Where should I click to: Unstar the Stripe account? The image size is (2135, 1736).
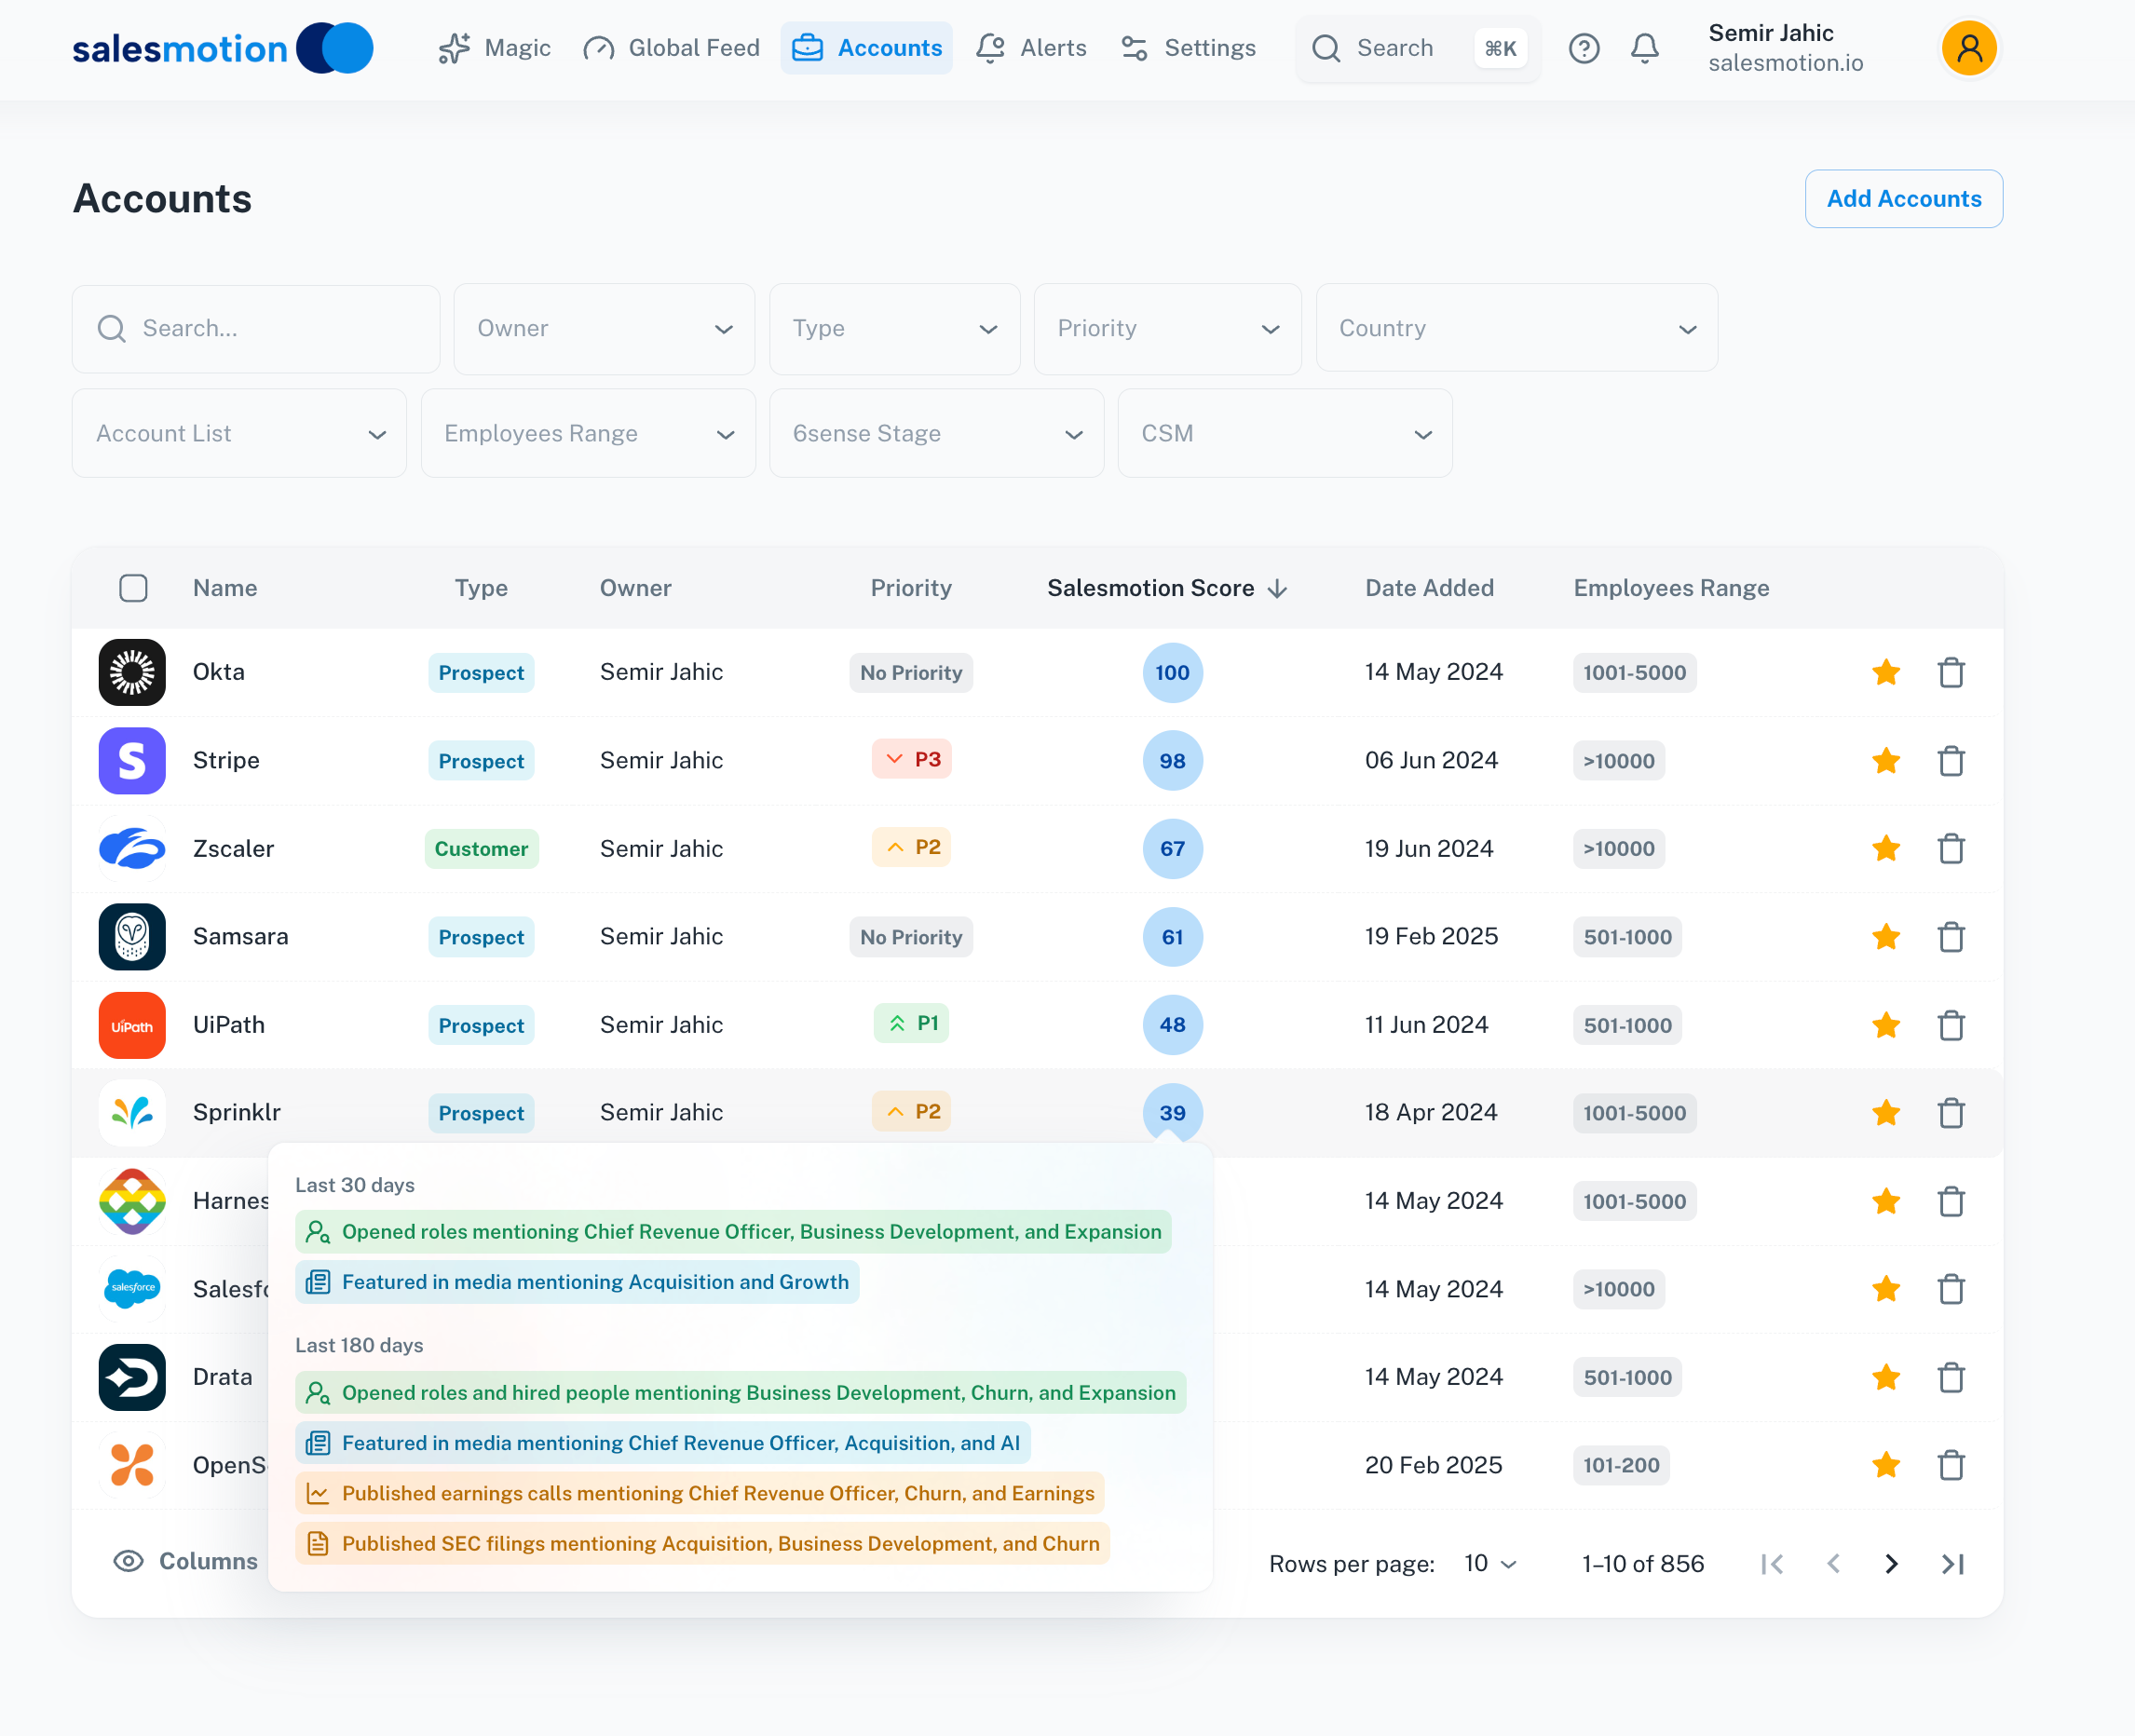pos(1886,761)
